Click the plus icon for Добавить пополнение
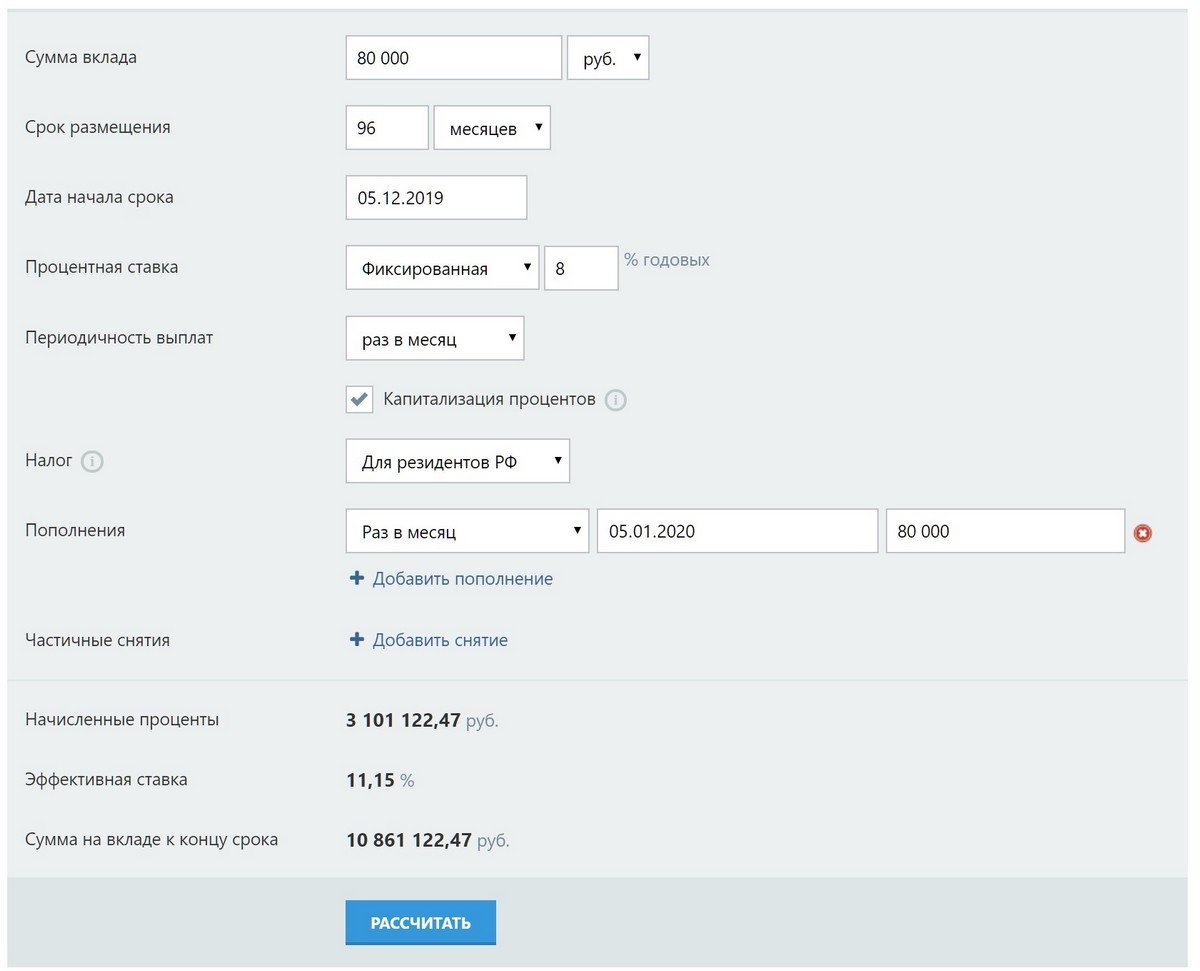The width and height of the screenshot is (1200, 971). click(357, 579)
